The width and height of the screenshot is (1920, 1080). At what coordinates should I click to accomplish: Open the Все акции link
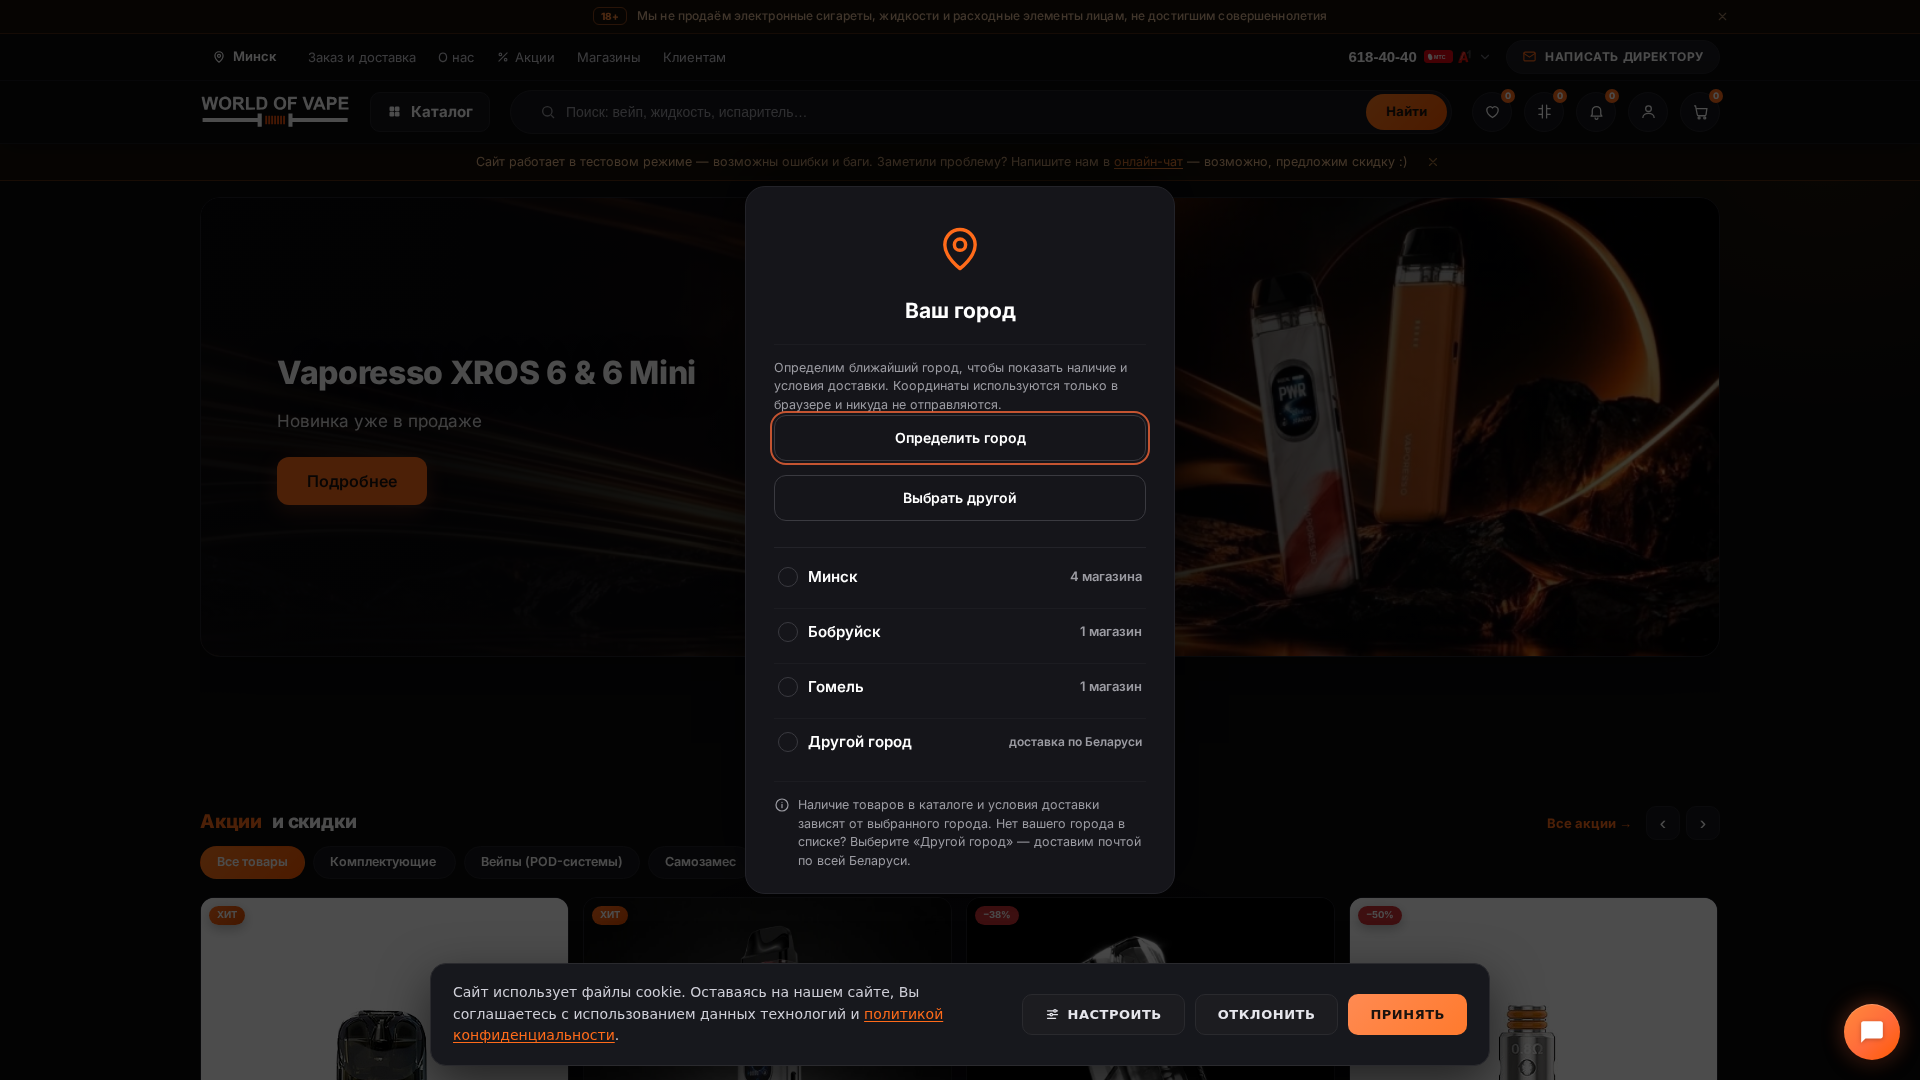coord(1589,823)
